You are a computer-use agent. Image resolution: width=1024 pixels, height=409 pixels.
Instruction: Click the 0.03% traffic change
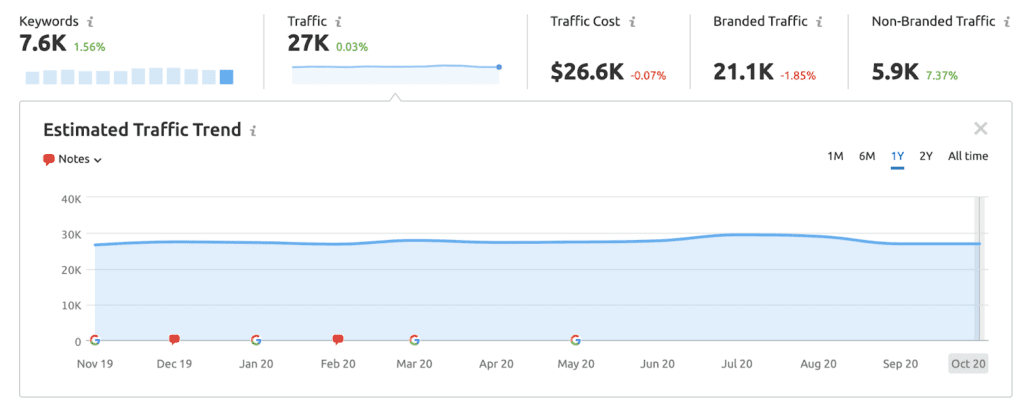(x=352, y=47)
